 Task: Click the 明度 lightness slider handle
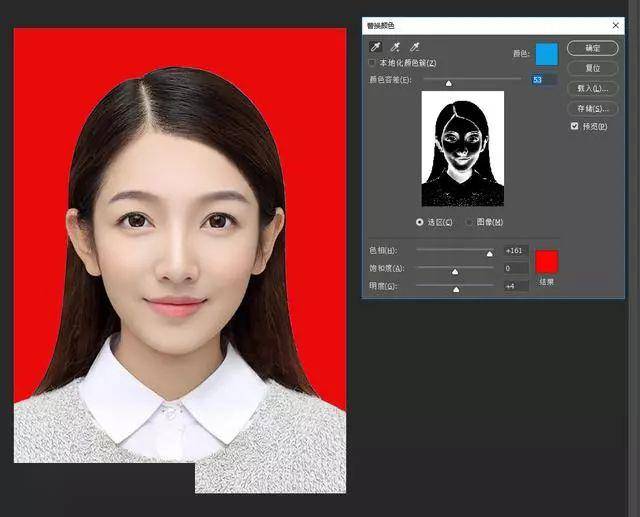pos(456,289)
